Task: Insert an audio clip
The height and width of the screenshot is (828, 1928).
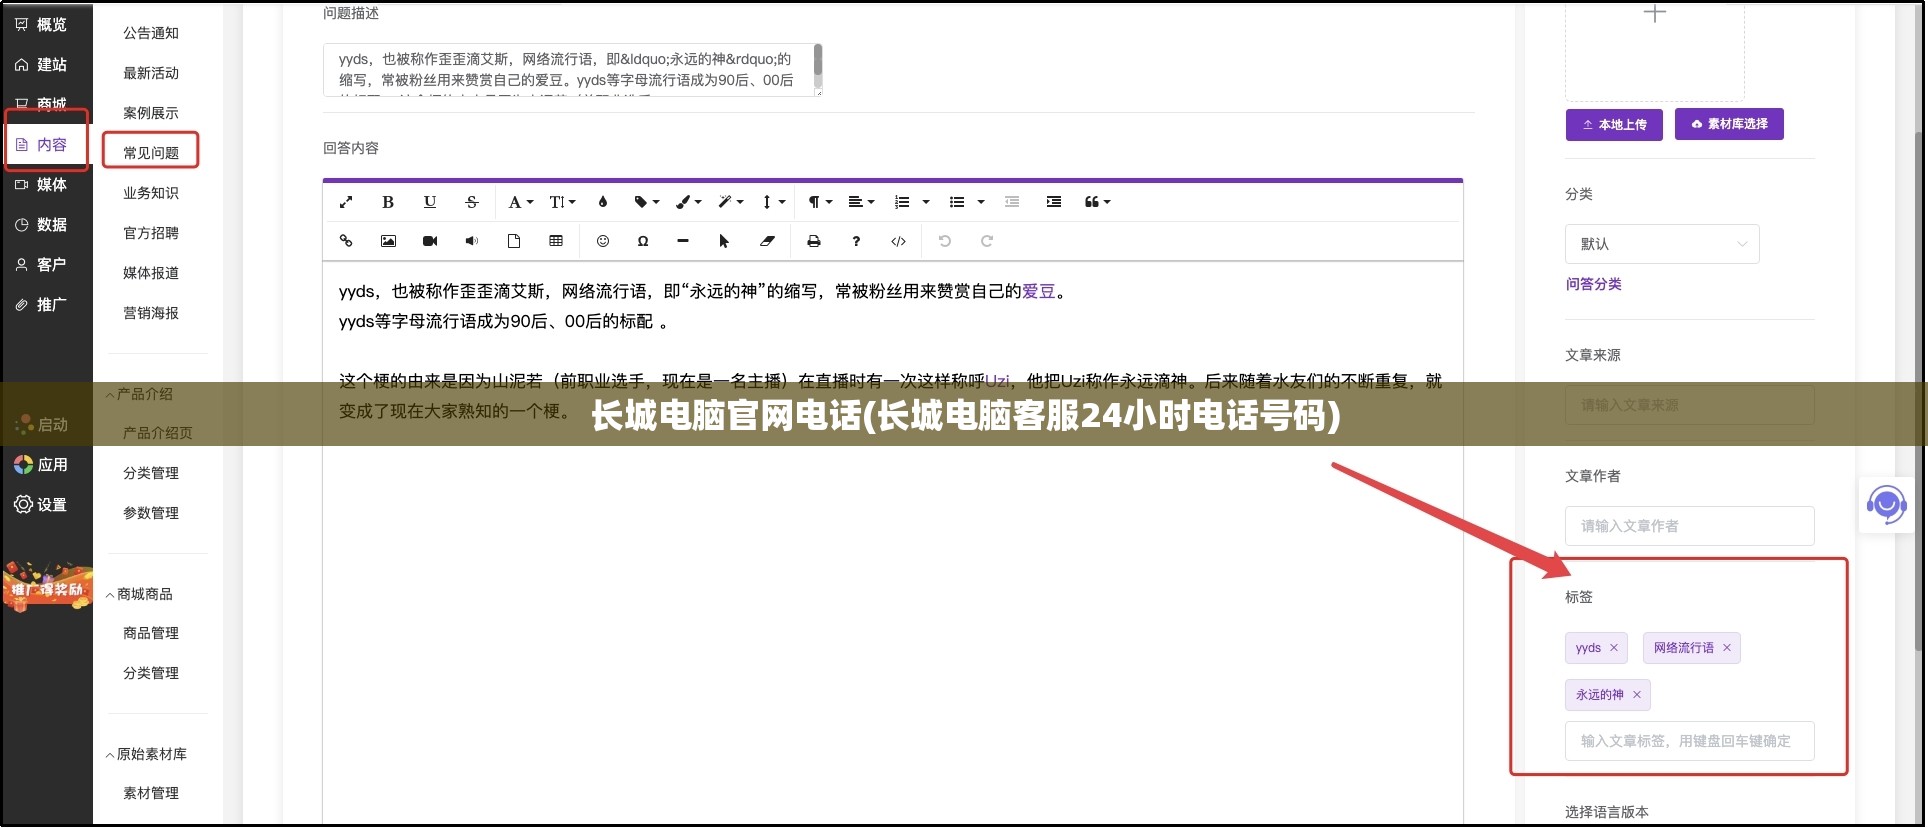Action: click(472, 241)
